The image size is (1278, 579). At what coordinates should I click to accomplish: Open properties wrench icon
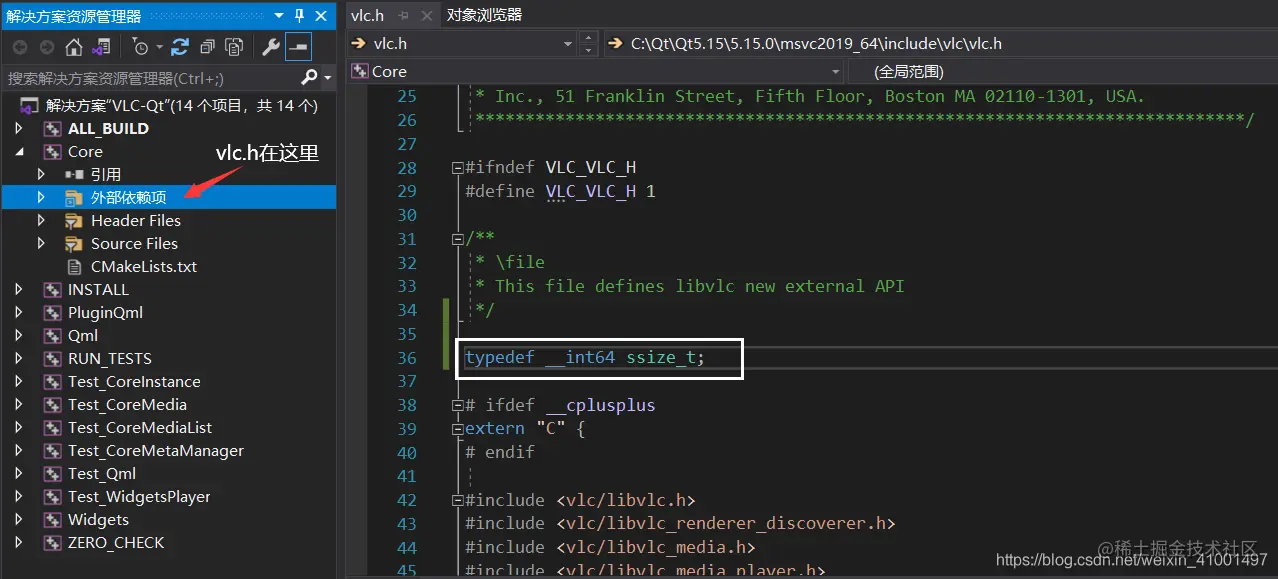[271, 47]
